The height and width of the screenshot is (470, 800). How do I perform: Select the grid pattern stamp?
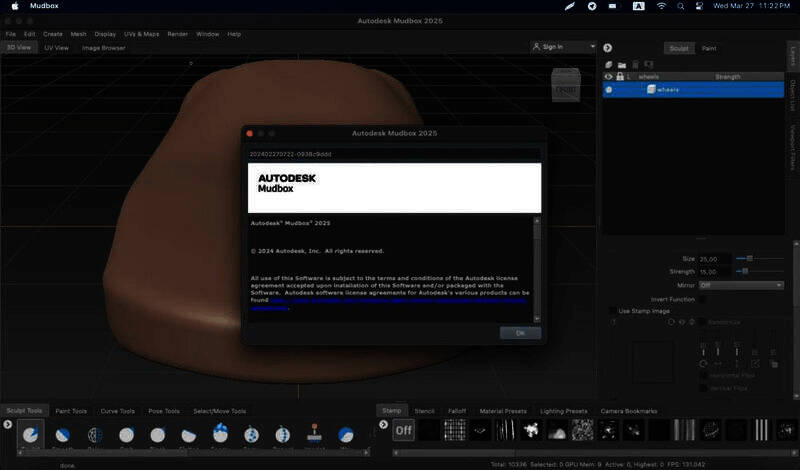[455, 430]
